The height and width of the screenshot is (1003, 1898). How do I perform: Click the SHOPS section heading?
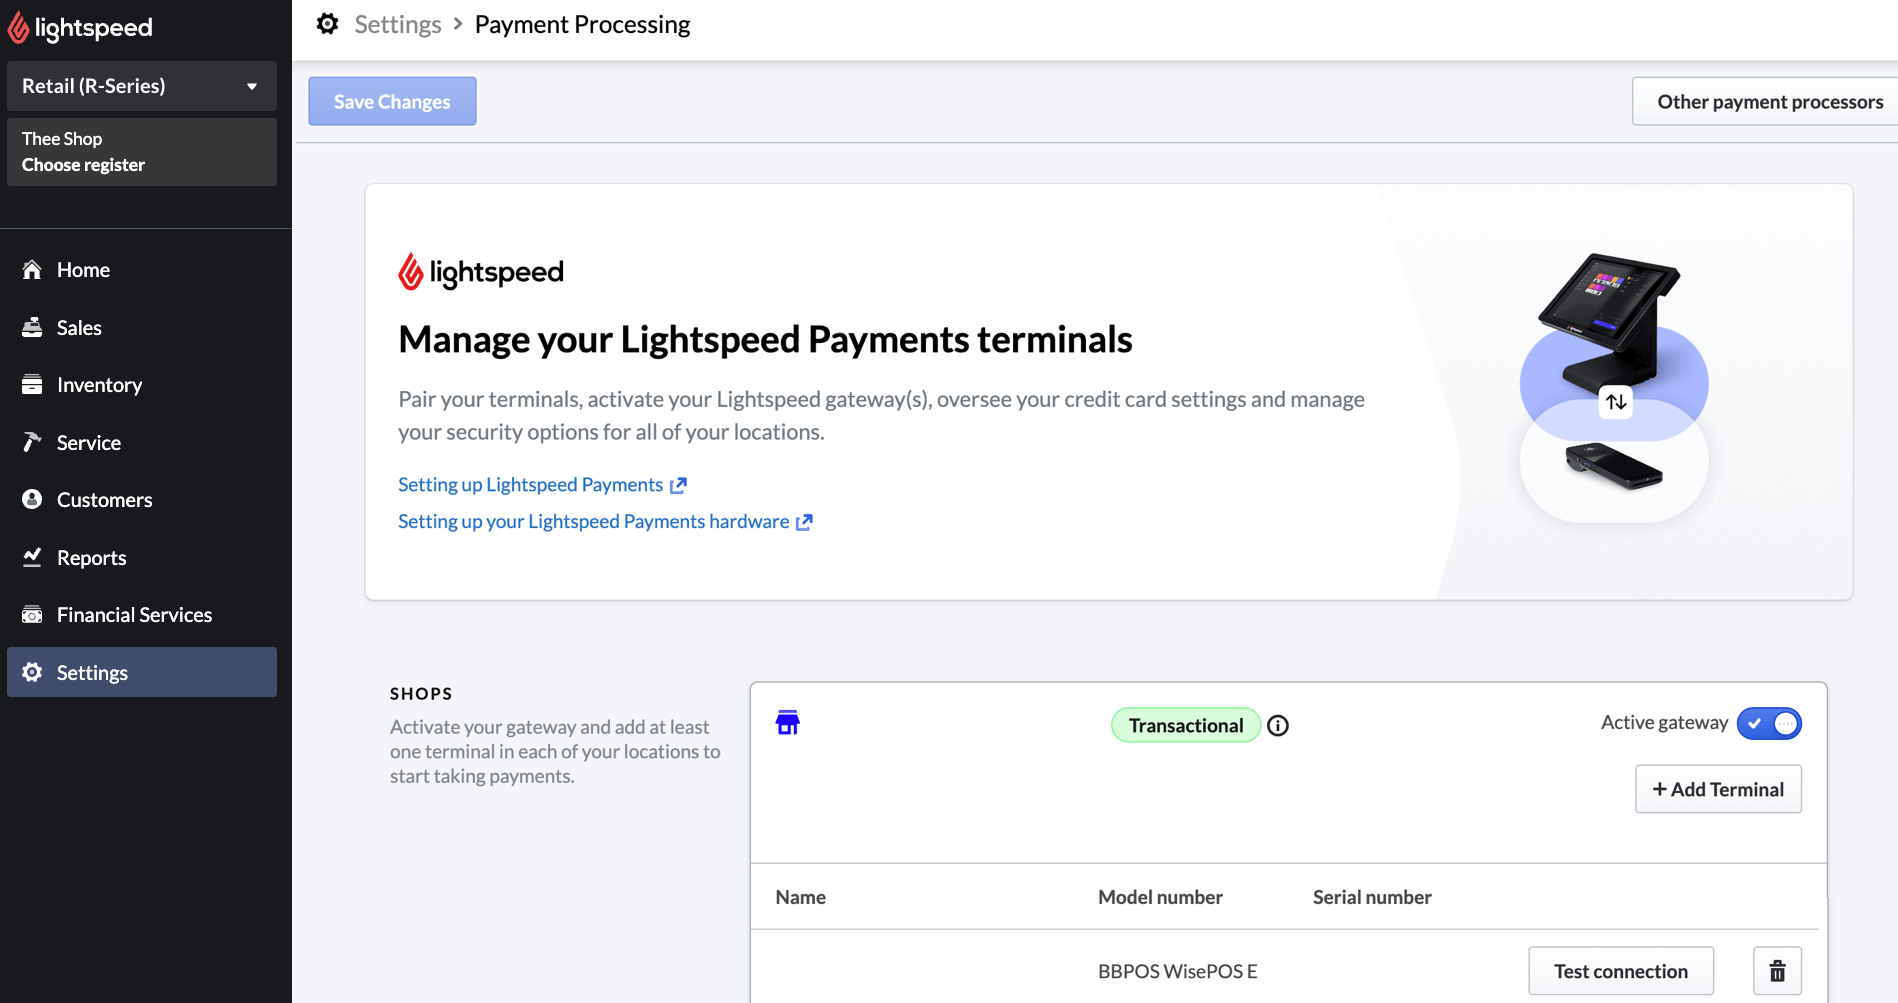421,694
